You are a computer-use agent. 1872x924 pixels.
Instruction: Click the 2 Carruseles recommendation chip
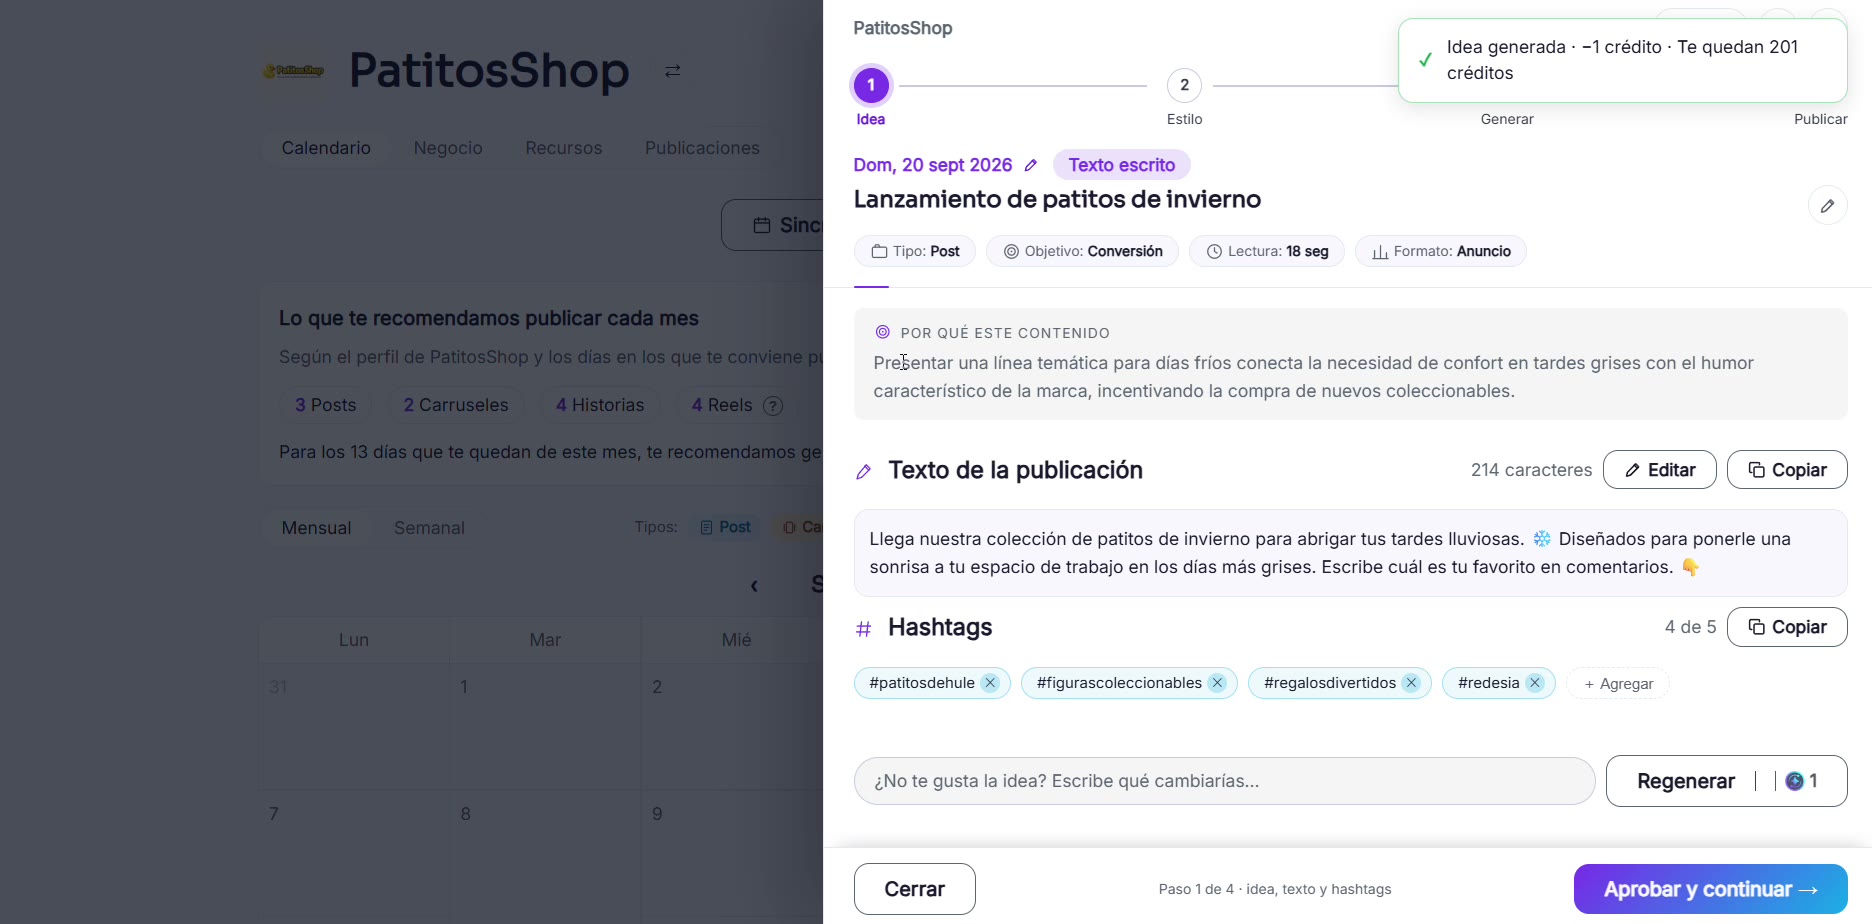456,405
